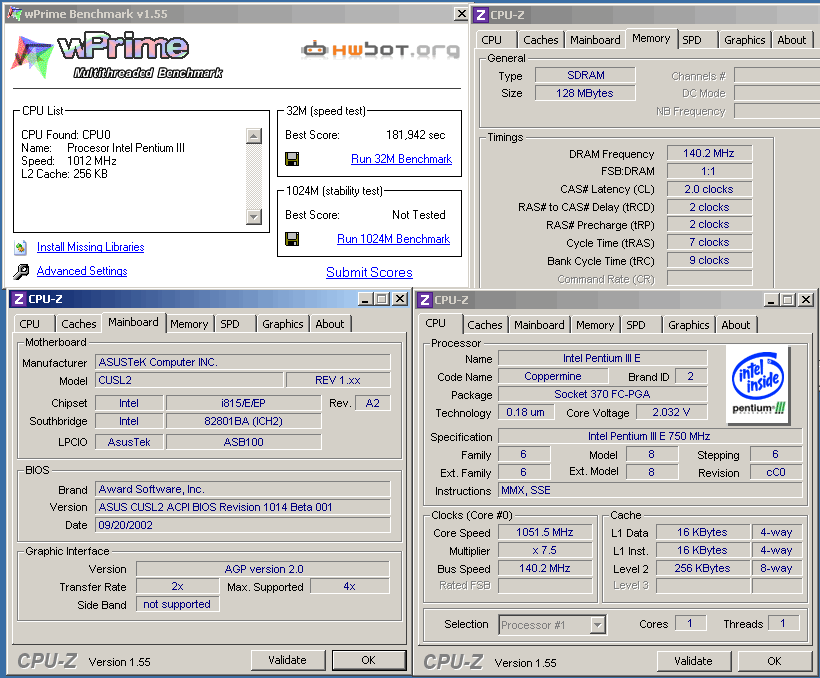Maximize the Mainboard CPU-Z window
The height and width of the screenshot is (678, 820).
(382, 299)
